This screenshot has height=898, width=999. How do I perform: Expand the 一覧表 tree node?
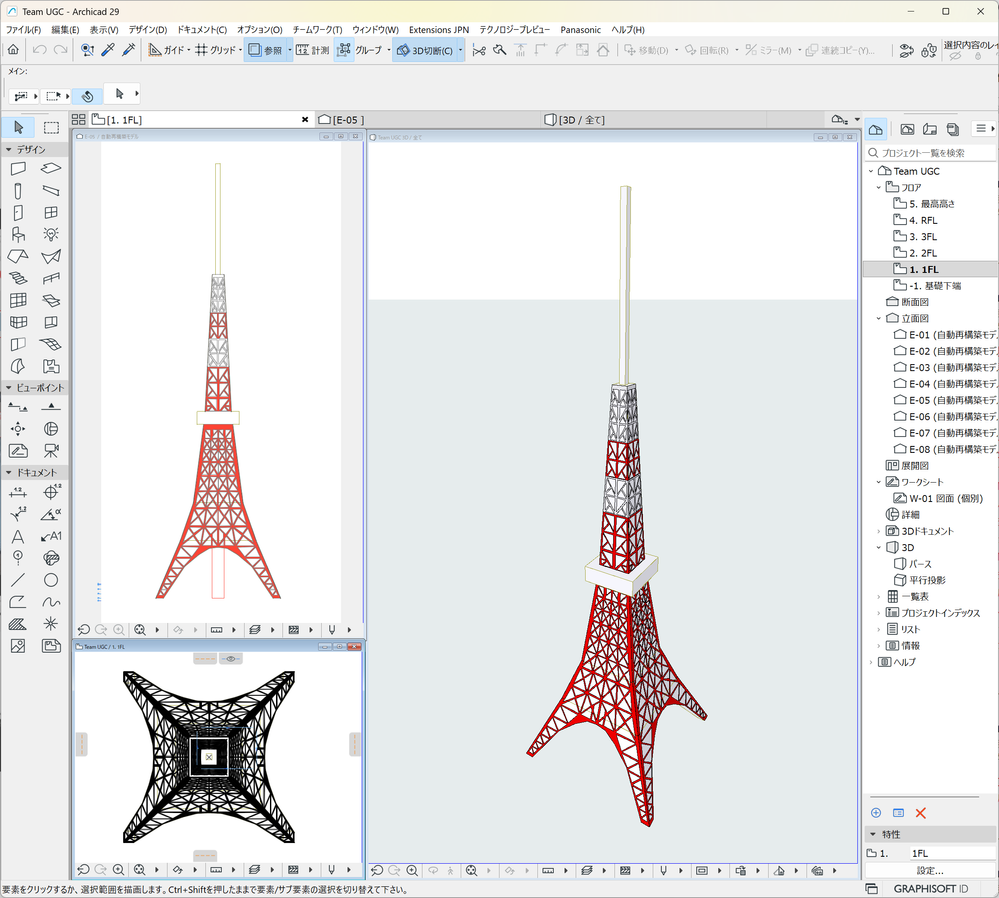tap(879, 597)
